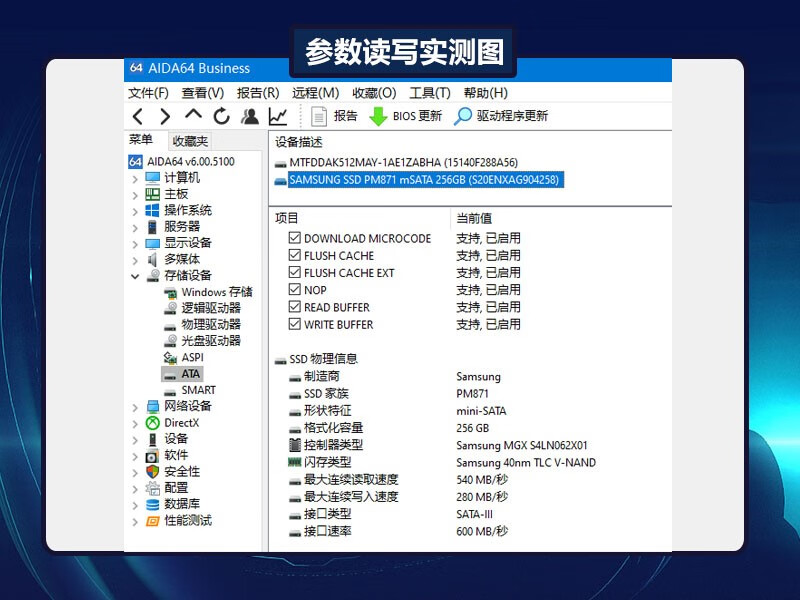This screenshot has width=800, height=600.
Task: Open the 文件(F) menu
Action: (148, 93)
